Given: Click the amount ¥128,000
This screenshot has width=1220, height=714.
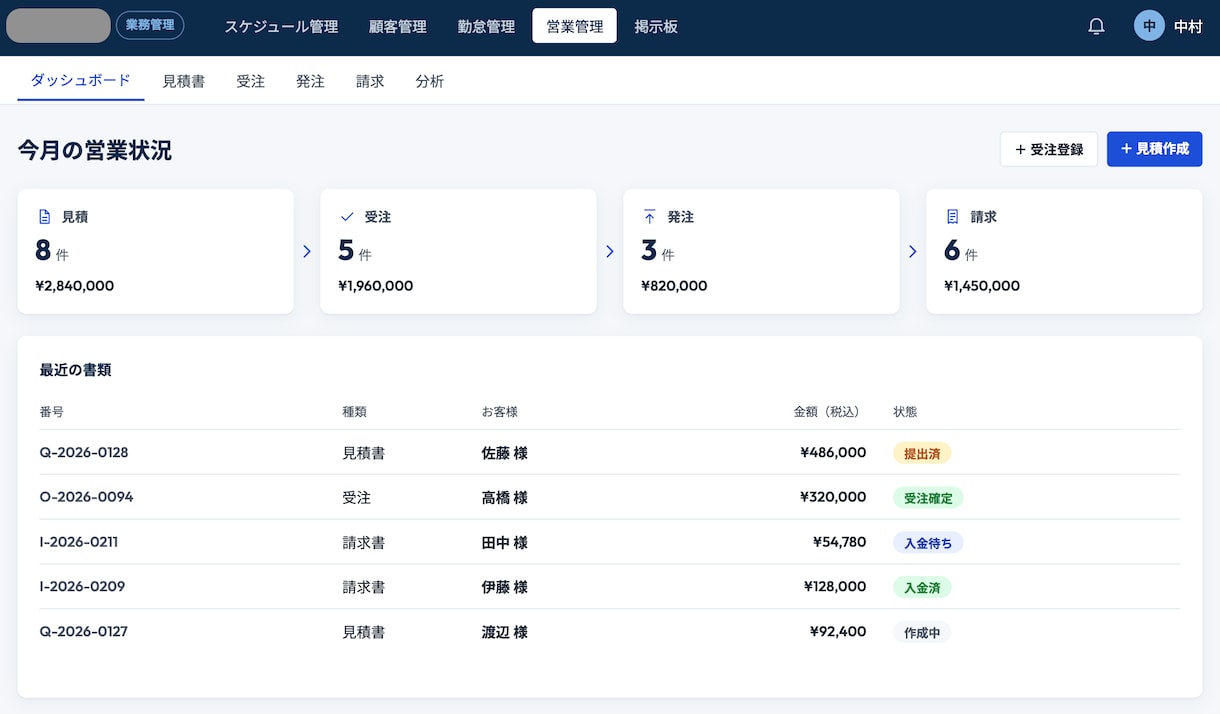Looking at the screenshot, I should pyautogui.click(x=835, y=587).
